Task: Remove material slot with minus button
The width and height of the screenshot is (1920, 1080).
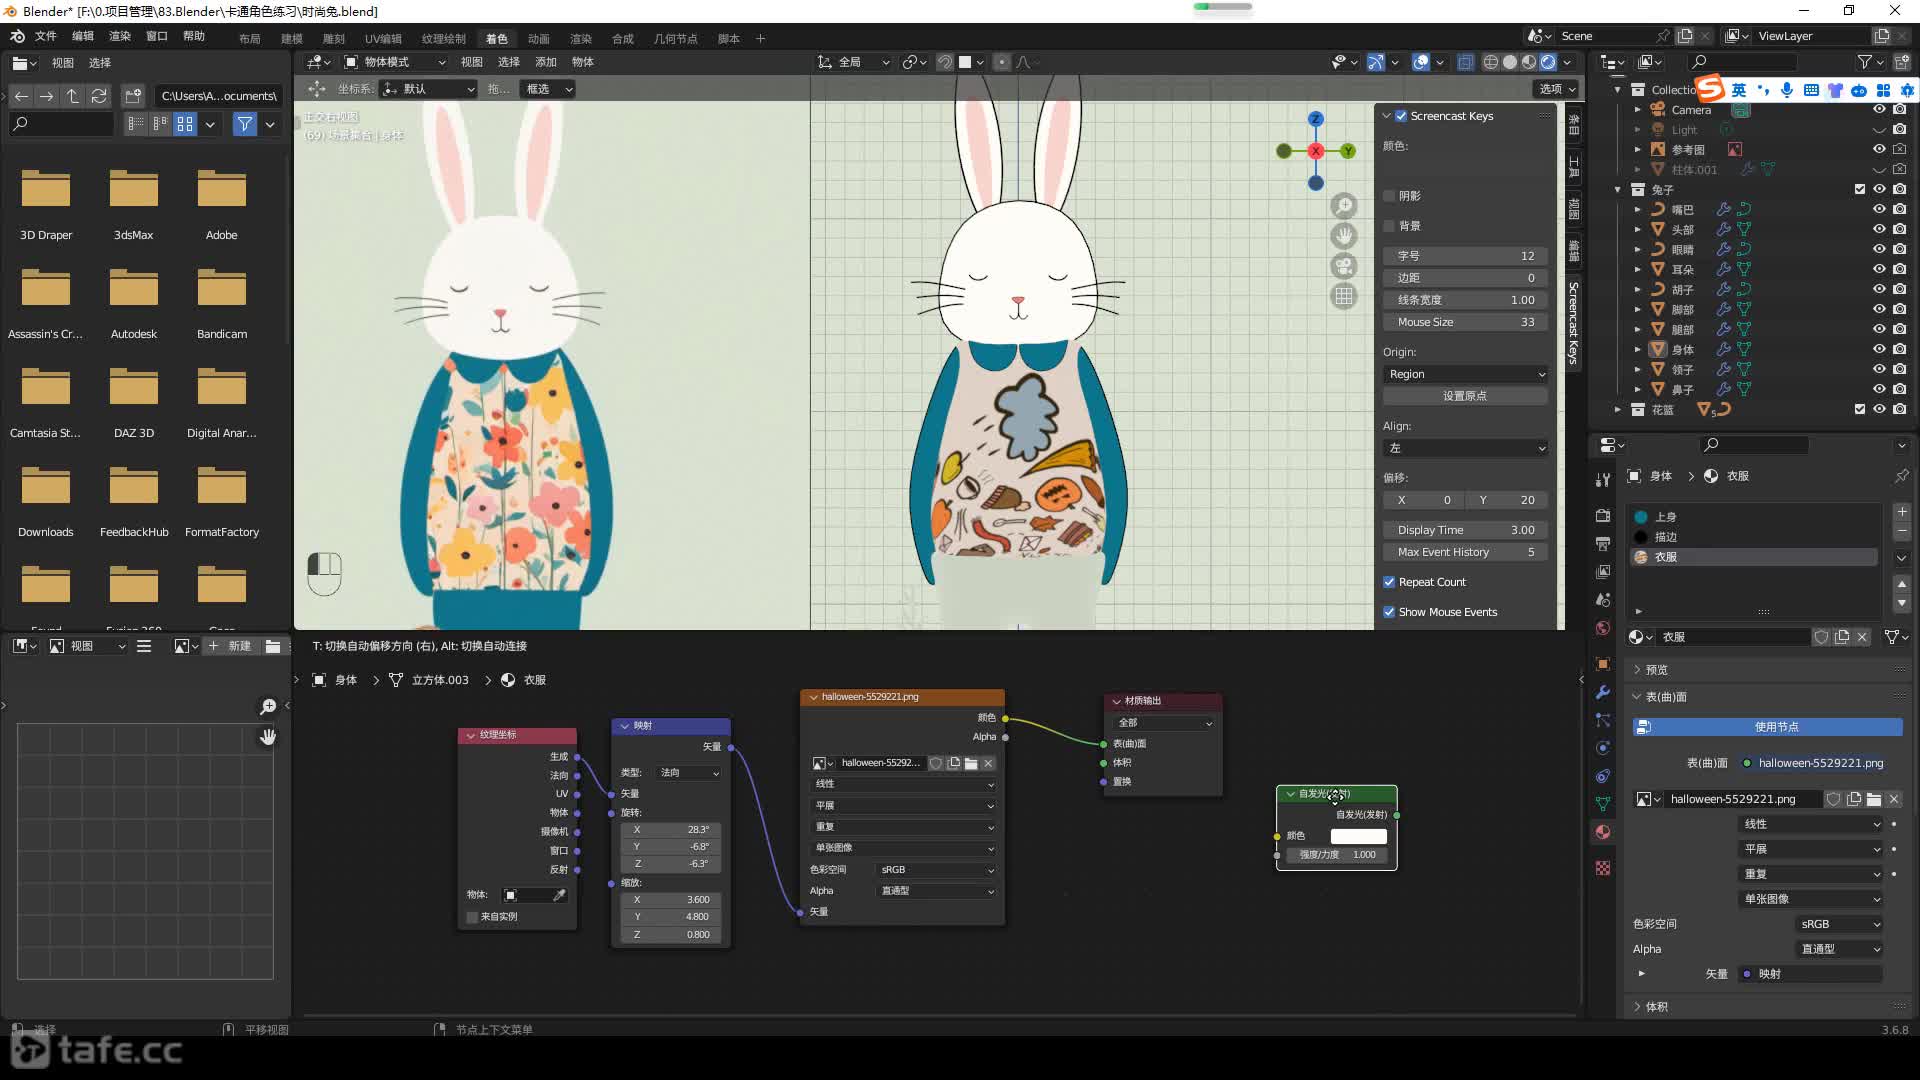Action: 1902,531
